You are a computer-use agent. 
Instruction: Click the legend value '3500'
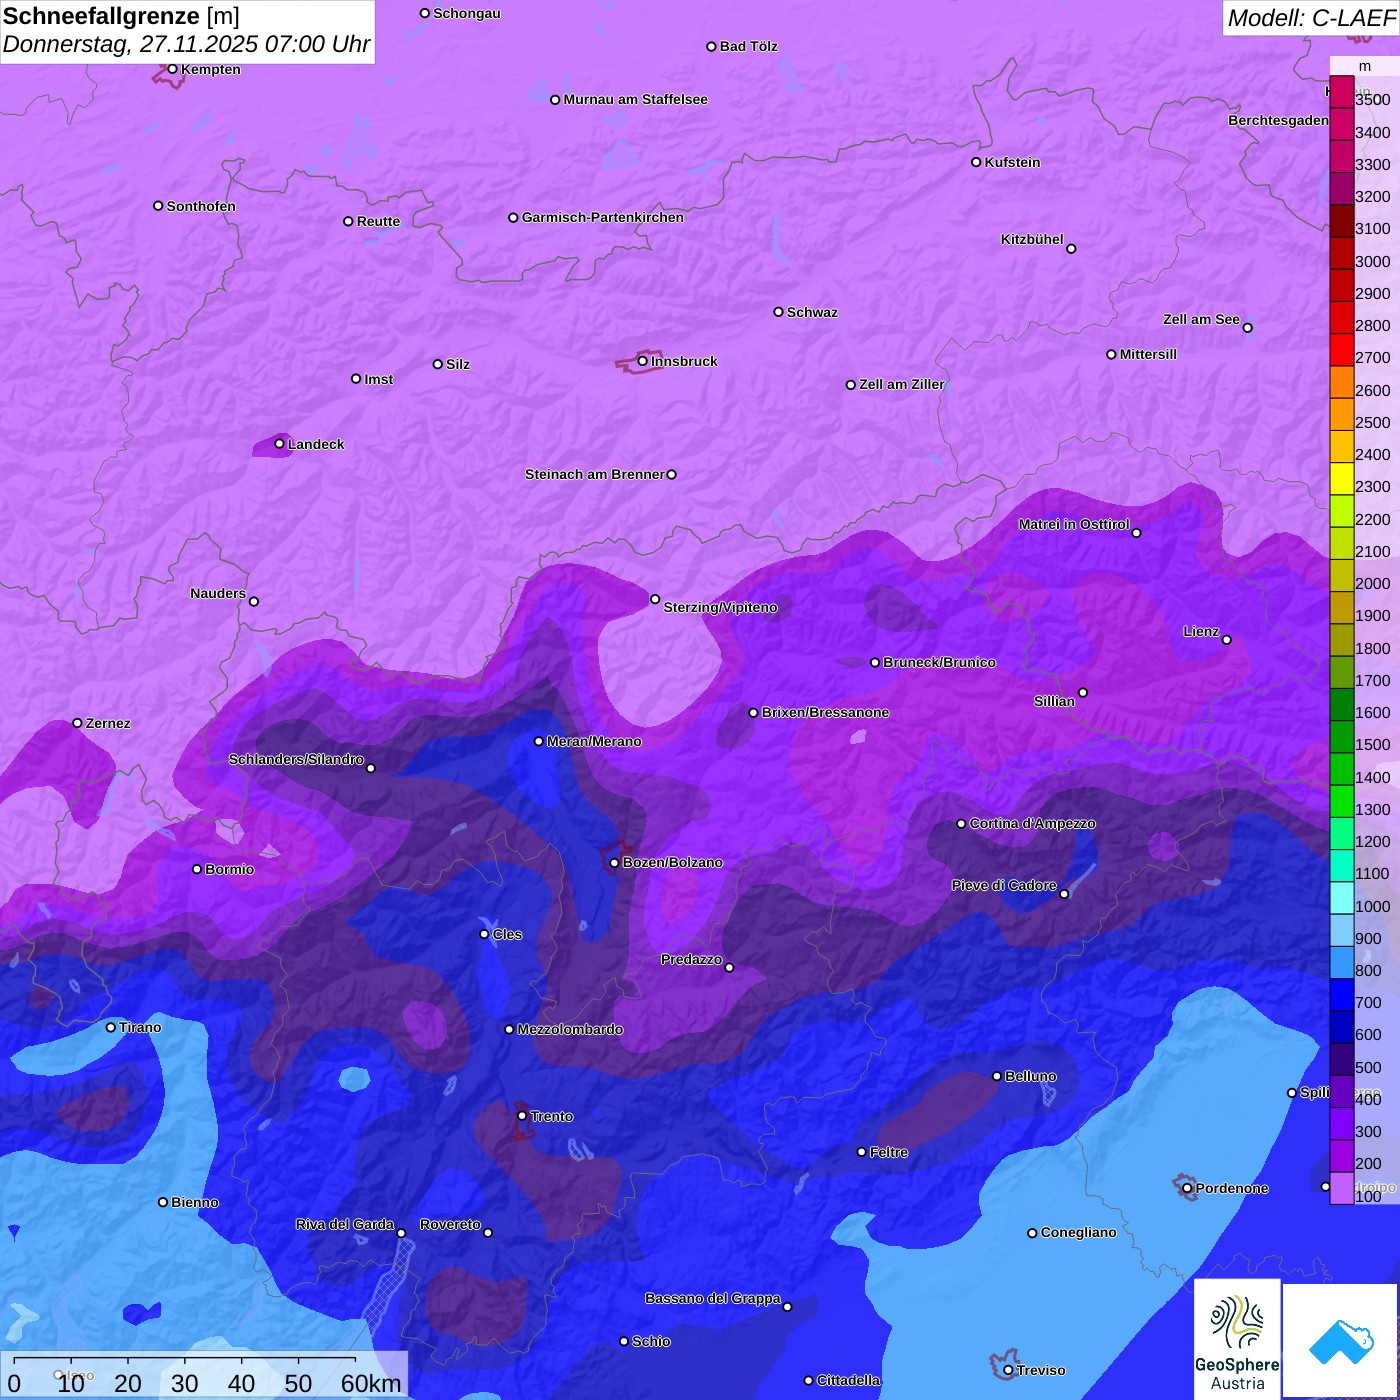[x=1373, y=100]
